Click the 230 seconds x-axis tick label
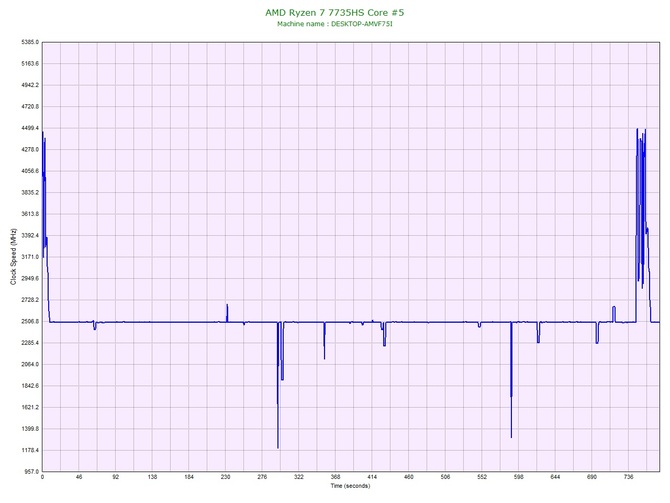This screenshot has width=670, height=503. (226, 477)
